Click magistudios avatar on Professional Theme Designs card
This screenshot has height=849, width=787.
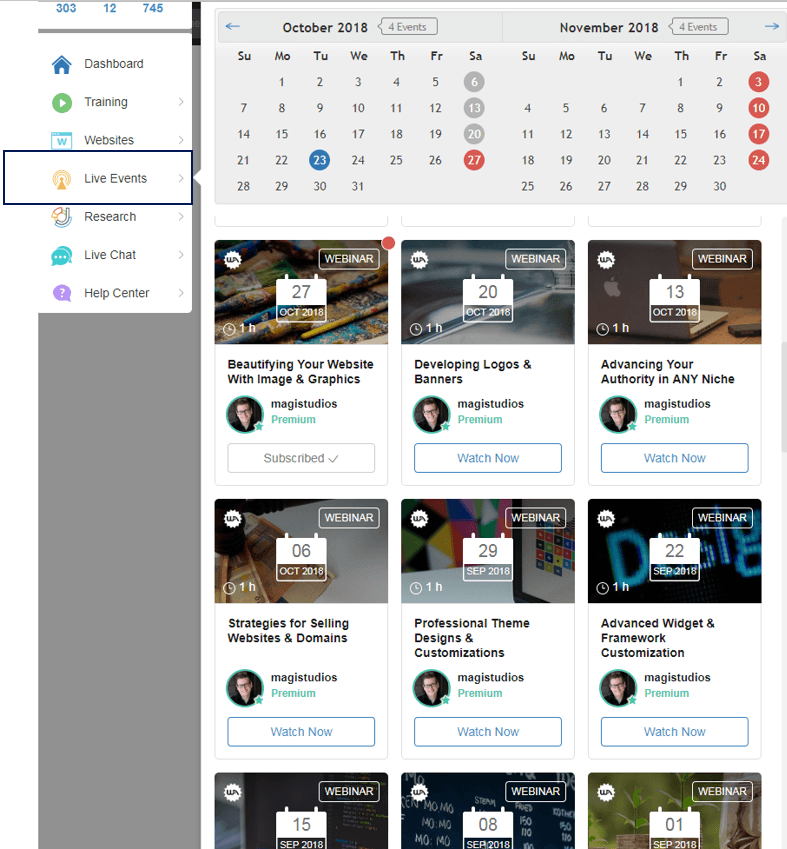coord(432,688)
